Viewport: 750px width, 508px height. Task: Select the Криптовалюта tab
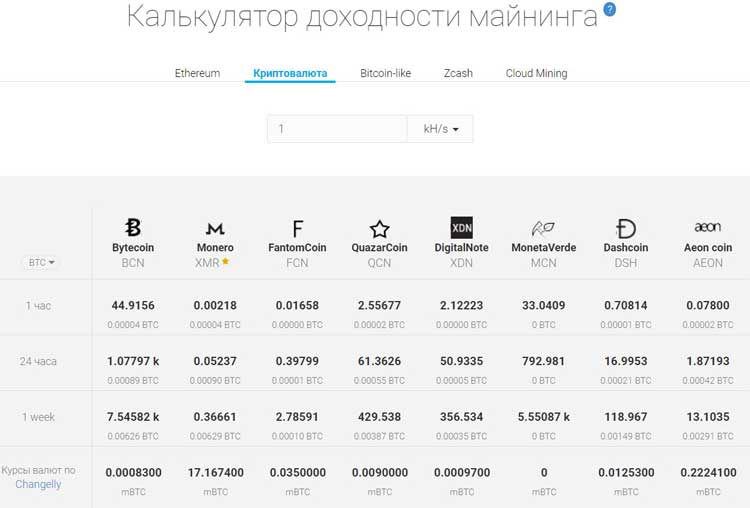(x=290, y=73)
